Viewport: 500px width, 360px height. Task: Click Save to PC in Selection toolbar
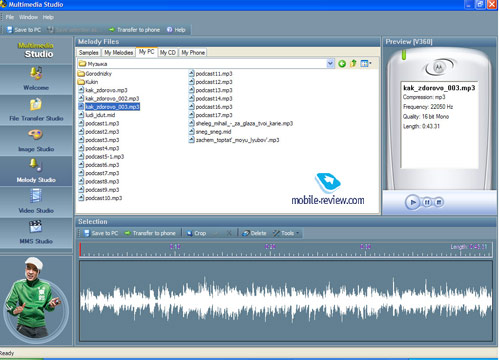pyautogui.click(x=101, y=233)
